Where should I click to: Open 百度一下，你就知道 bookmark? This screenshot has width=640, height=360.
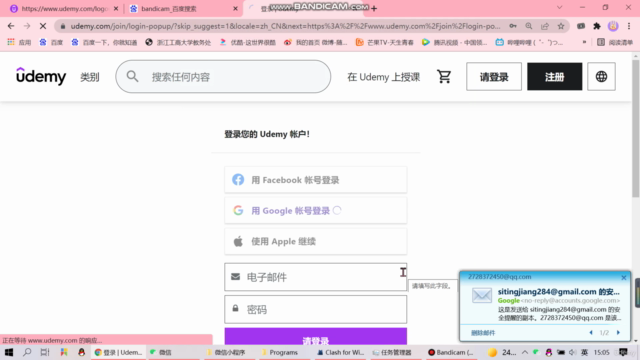point(104,42)
